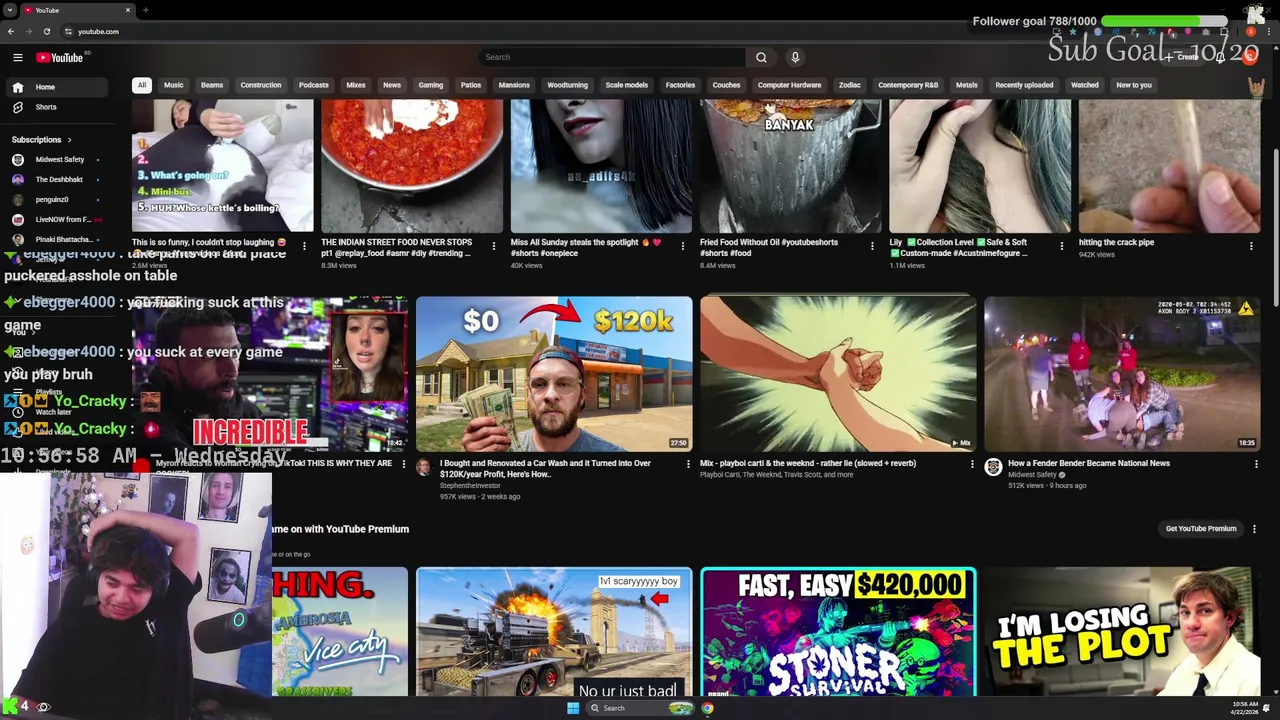Open the fender bender bodycam thumbnail
The width and height of the screenshot is (1280, 720).
pyautogui.click(x=1122, y=374)
